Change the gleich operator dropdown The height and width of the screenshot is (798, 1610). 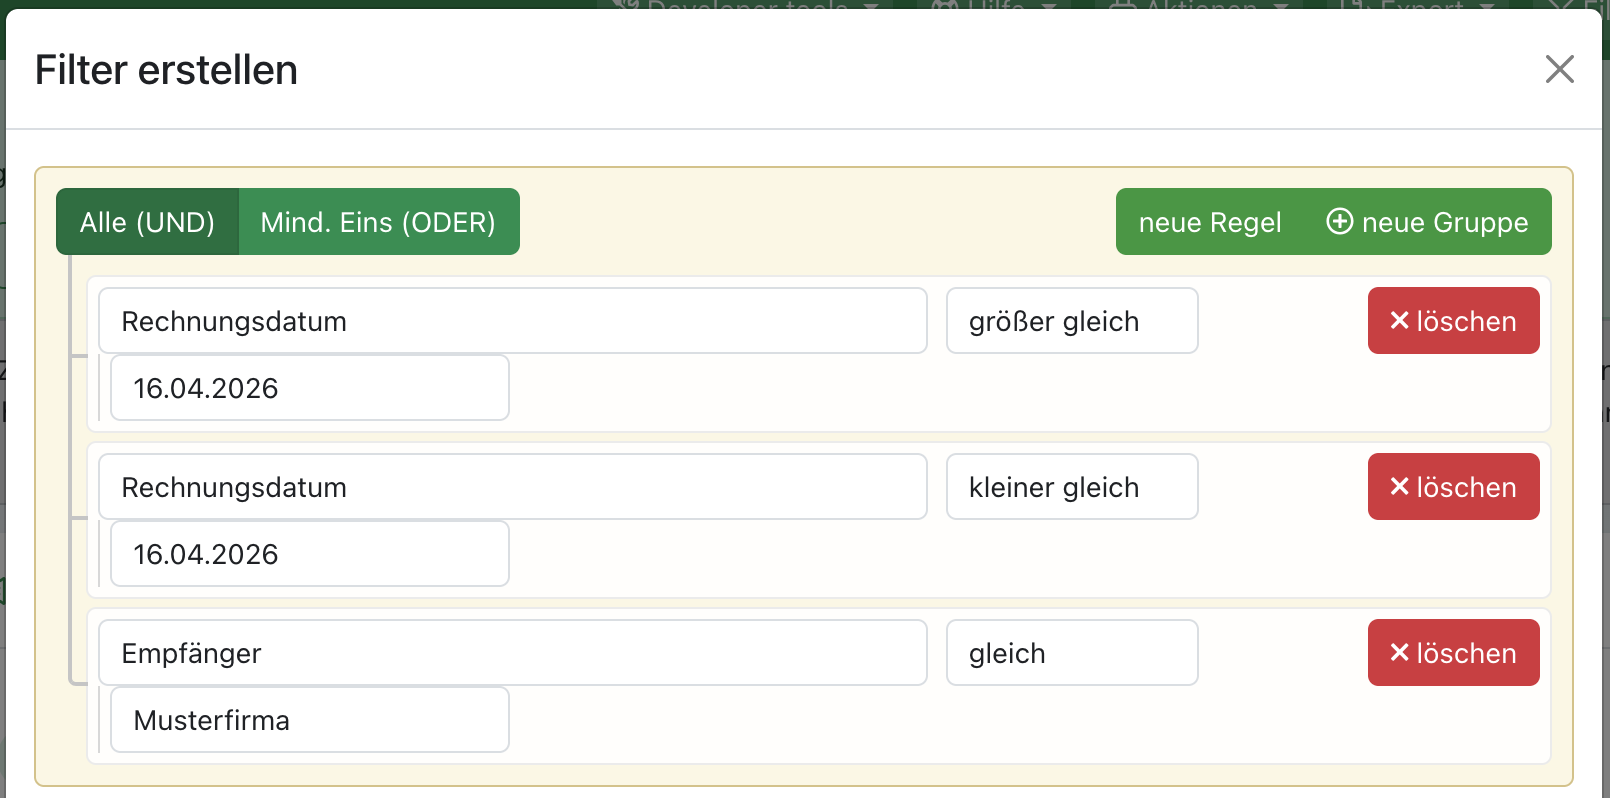pos(1071,653)
